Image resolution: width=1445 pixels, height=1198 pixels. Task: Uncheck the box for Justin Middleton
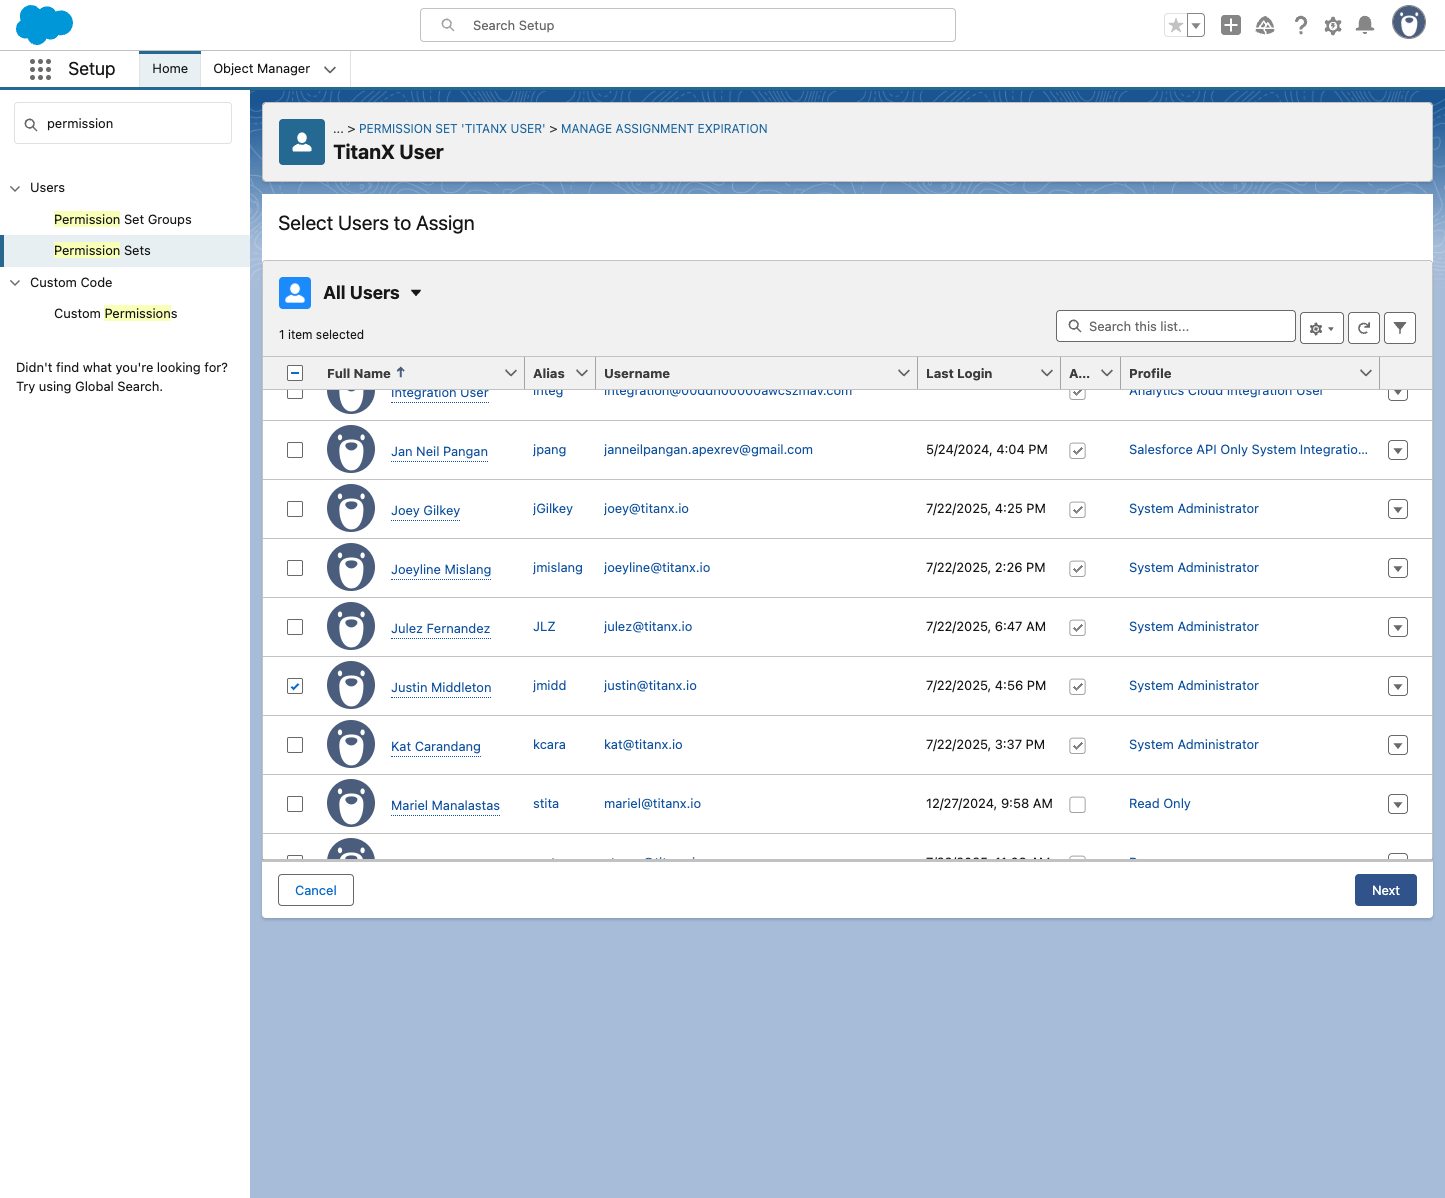pyautogui.click(x=295, y=686)
